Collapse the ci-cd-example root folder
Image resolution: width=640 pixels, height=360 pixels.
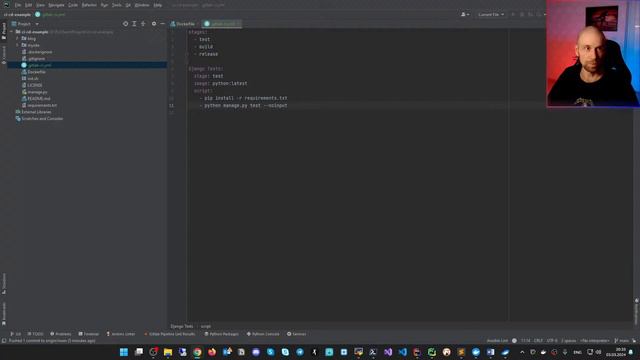pos(12,32)
